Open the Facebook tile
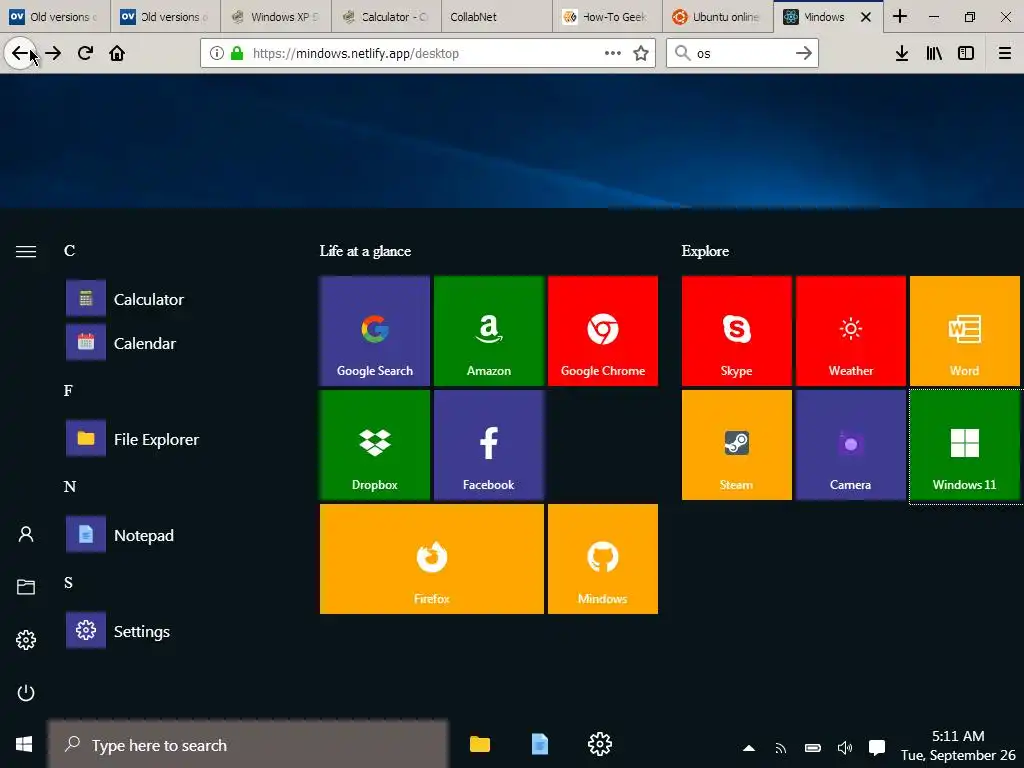Viewport: 1024px width, 768px height. tap(488, 445)
